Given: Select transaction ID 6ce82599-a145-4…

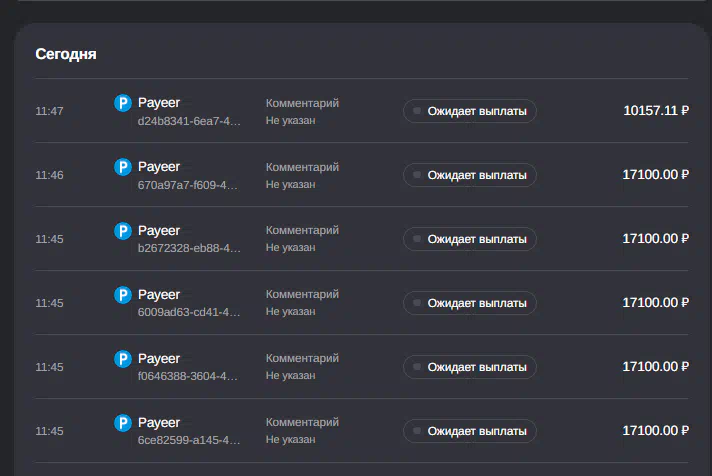Looking at the screenshot, I should (189, 441).
